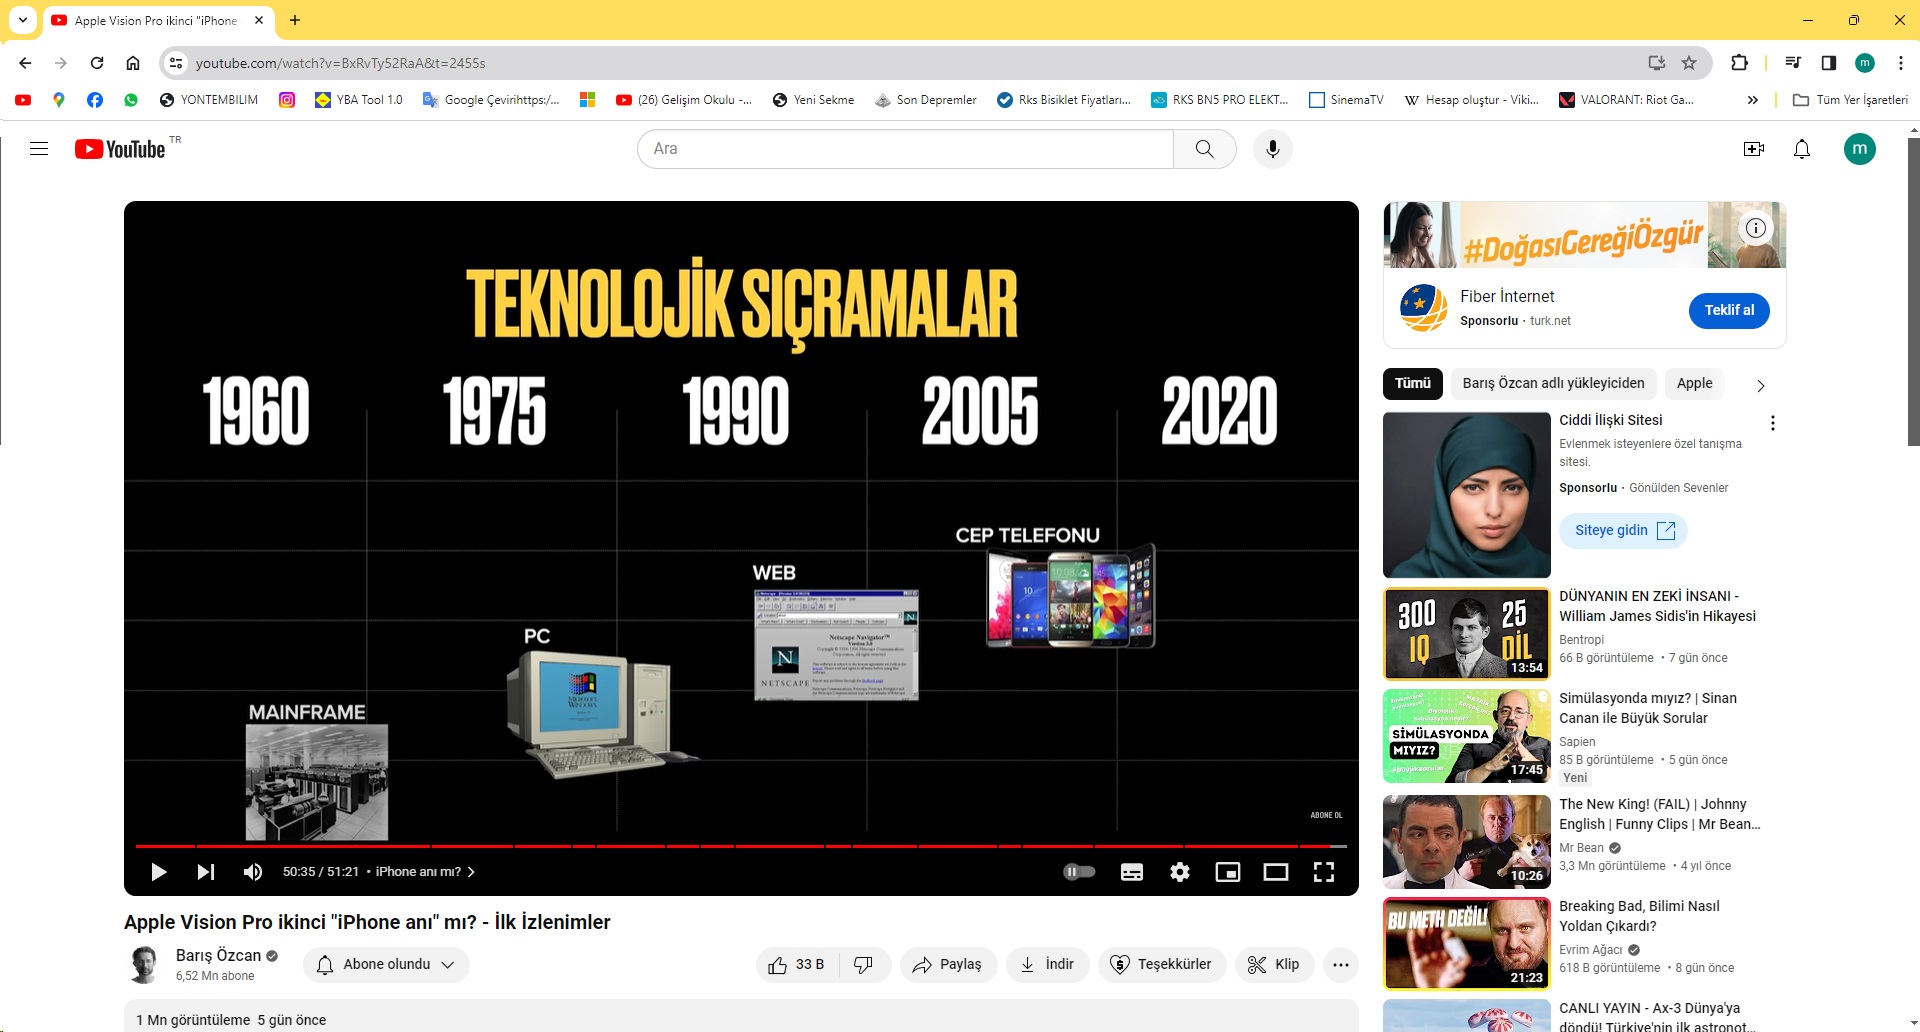Enable theater mode view

pos(1276,872)
